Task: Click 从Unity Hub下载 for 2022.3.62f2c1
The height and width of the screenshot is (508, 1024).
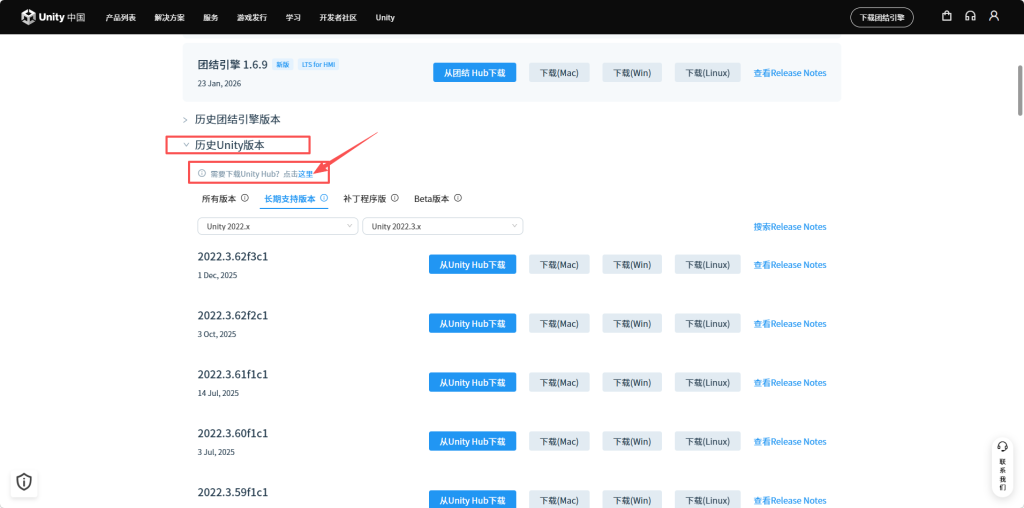Action: (472, 323)
